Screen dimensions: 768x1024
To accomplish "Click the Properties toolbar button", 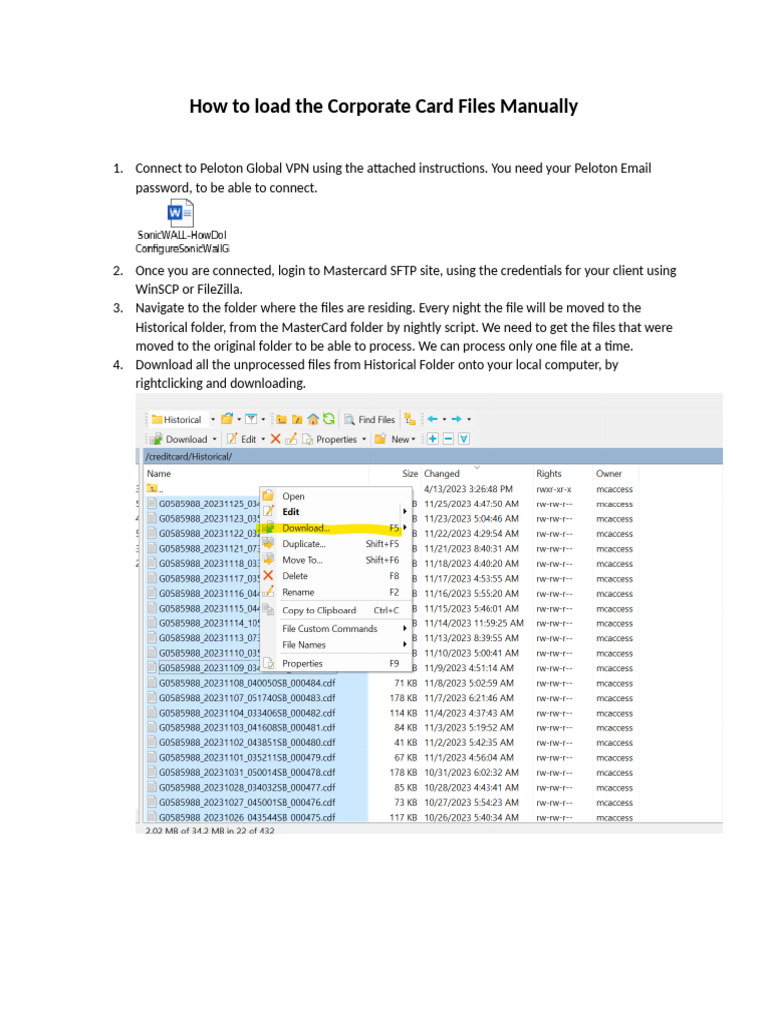I will pyautogui.click(x=330, y=439).
